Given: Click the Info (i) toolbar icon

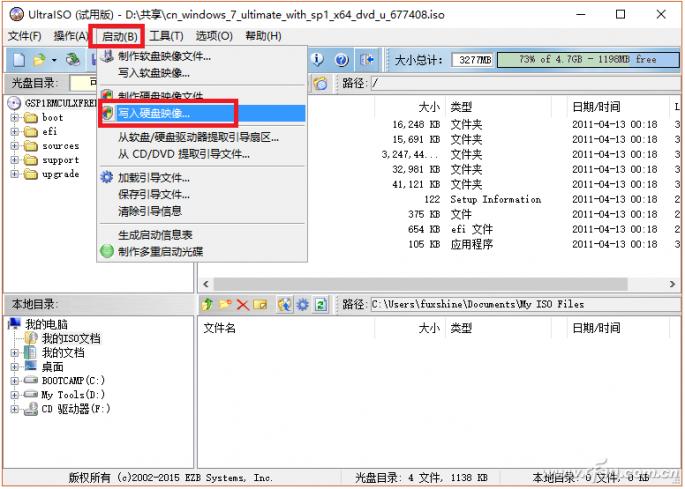Looking at the screenshot, I should click(317, 59).
